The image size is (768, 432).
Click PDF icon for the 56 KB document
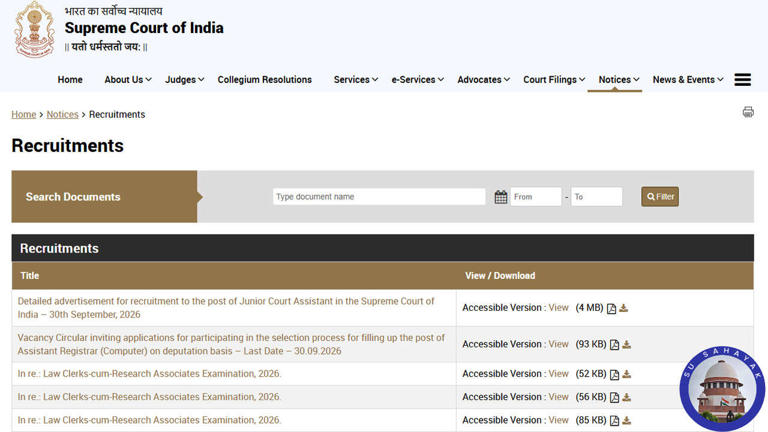pyautogui.click(x=614, y=398)
